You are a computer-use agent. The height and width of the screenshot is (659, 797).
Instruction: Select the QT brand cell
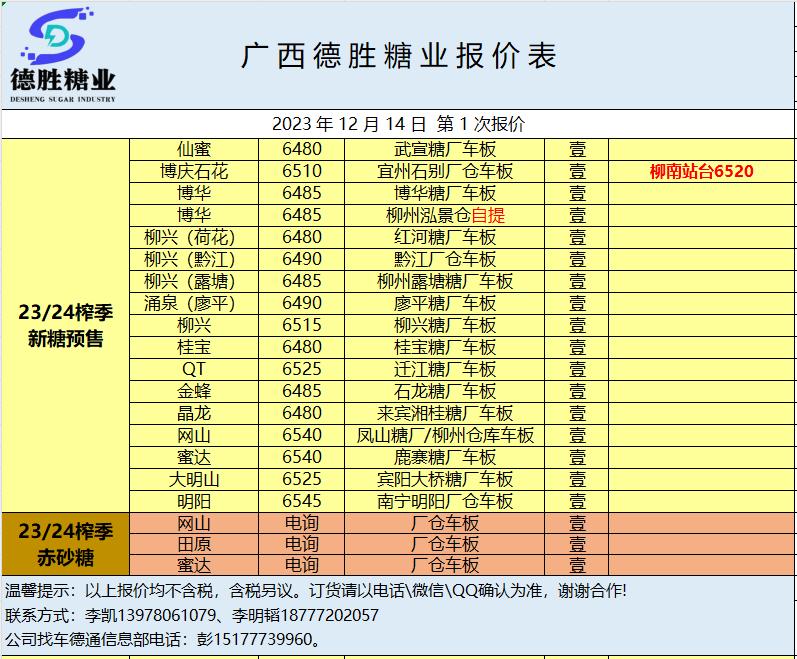click(194, 369)
